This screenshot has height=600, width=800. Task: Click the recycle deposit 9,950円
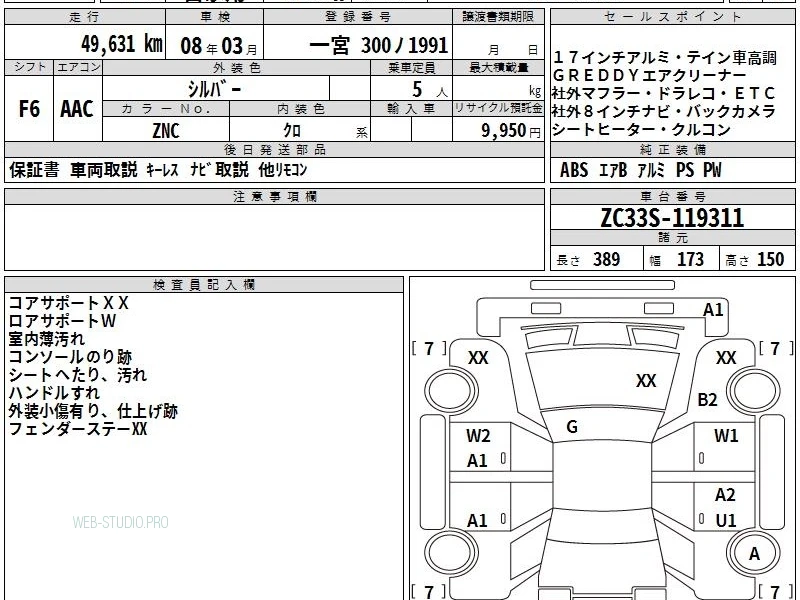pyautogui.click(x=511, y=131)
